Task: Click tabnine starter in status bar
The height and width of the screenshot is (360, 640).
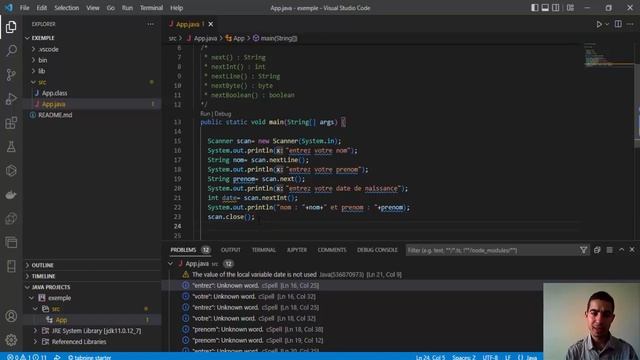Action: pyautogui.click(x=89, y=357)
